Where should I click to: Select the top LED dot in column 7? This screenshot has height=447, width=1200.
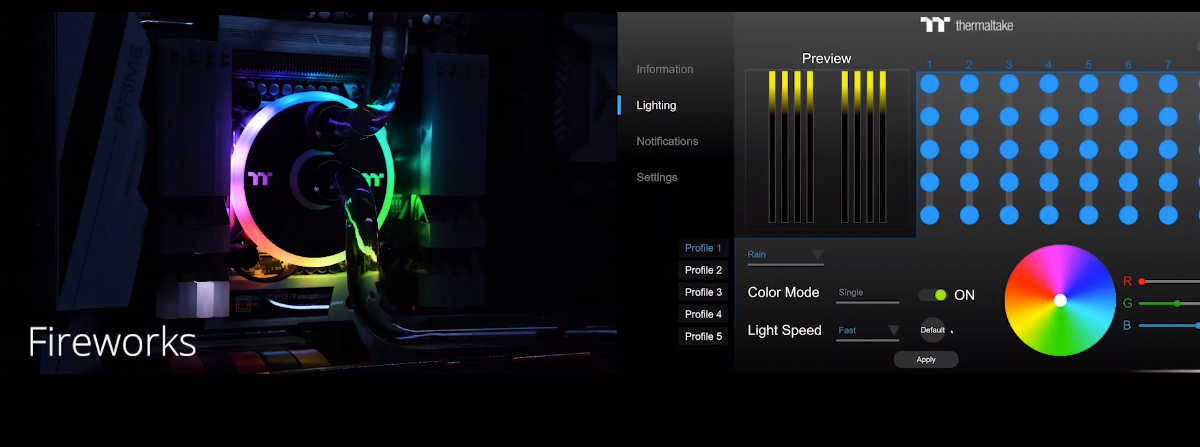[x=1168, y=84]
